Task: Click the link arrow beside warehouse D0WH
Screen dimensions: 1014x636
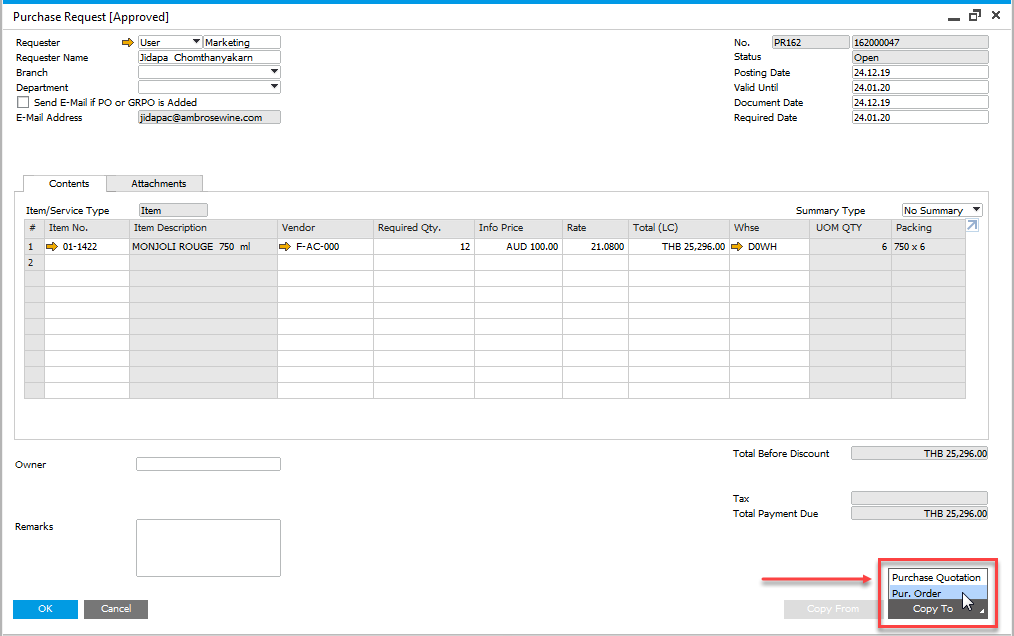Action: 737,247
